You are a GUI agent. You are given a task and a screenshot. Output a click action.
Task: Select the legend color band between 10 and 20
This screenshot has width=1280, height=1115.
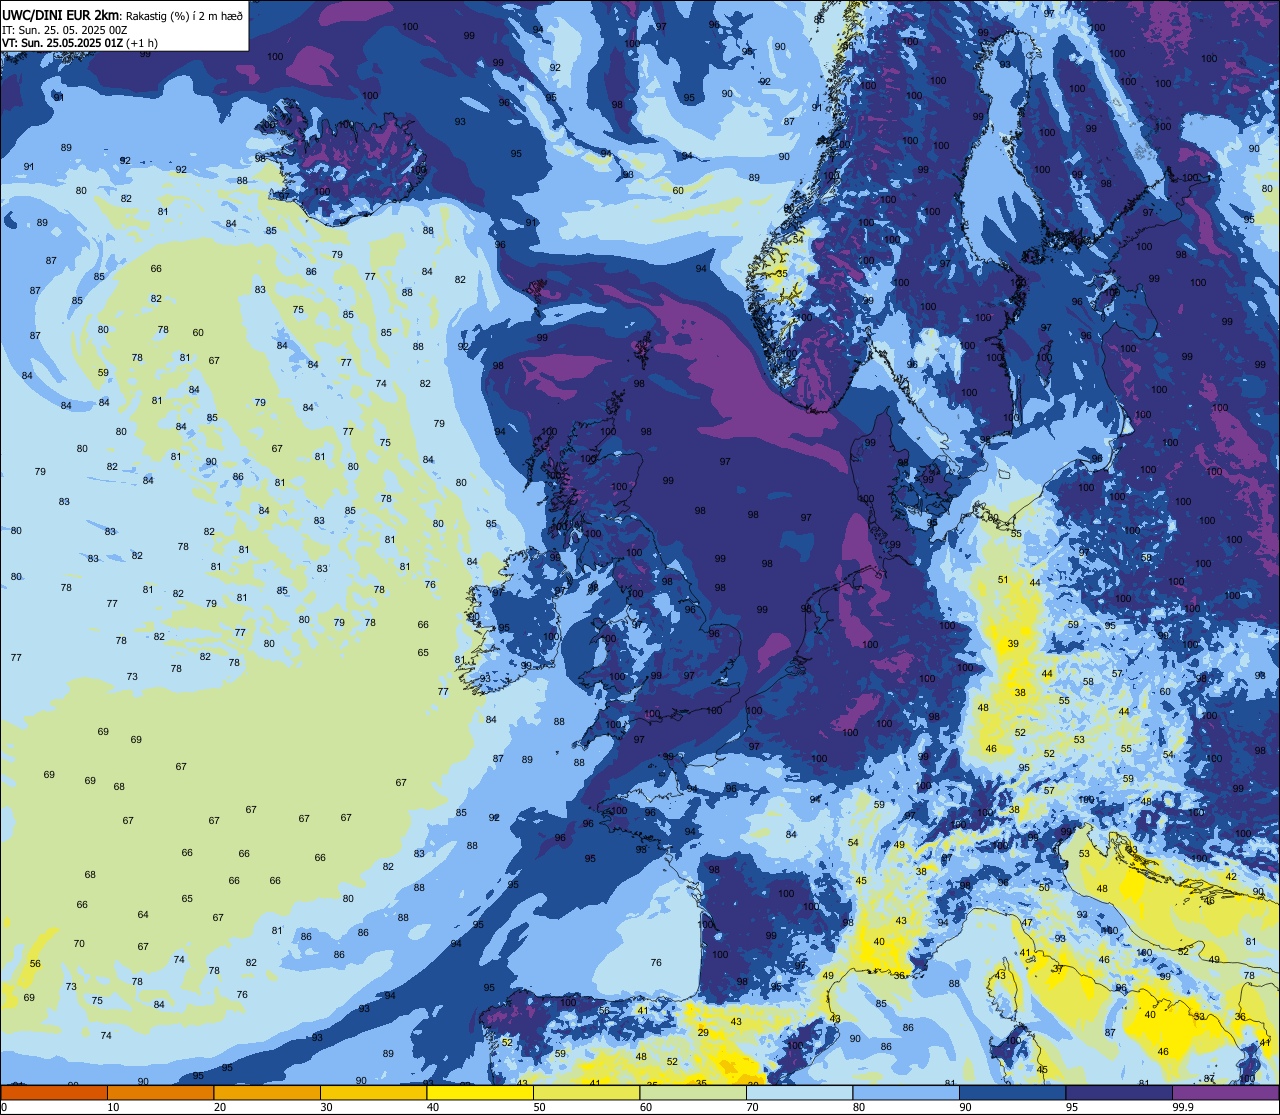point(160,1092)
